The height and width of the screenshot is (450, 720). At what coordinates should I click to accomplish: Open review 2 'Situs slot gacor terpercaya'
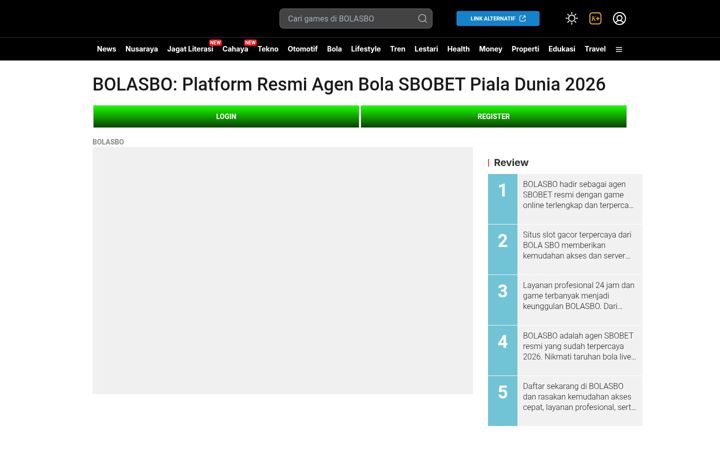[565, 249]
